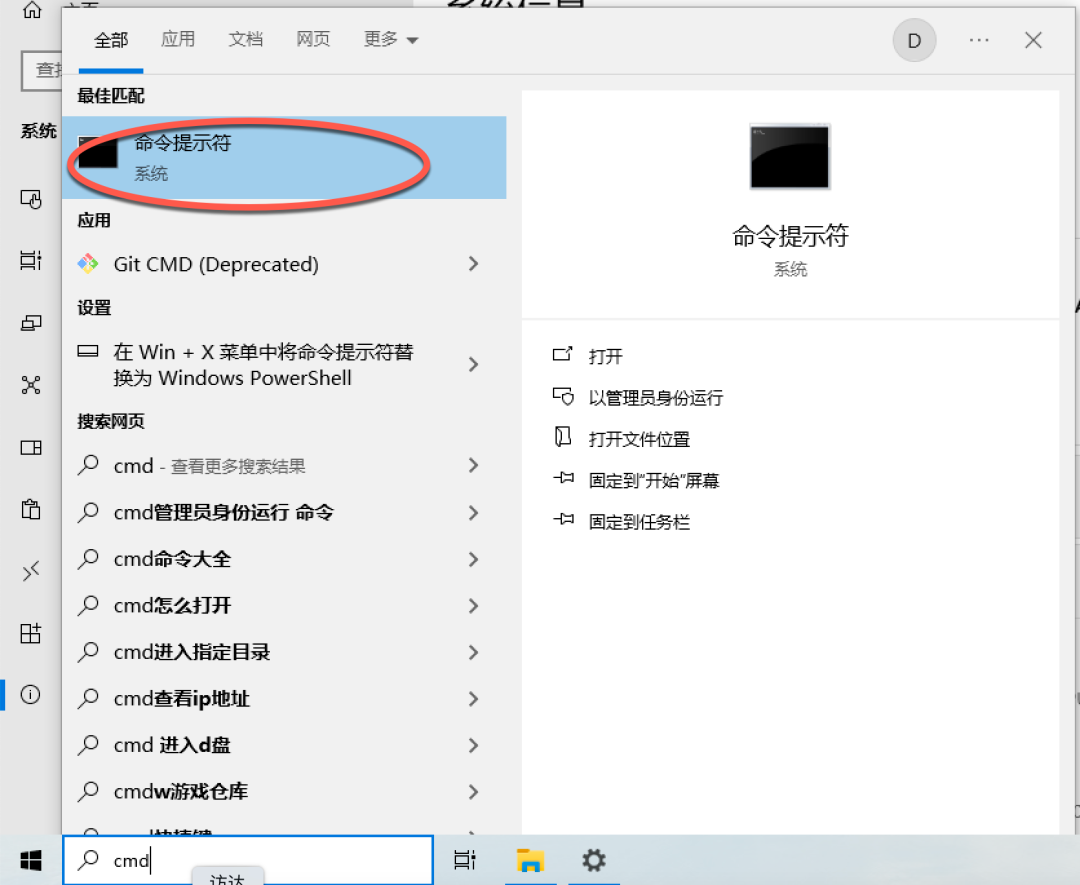The height and width of the screenshot is (885, 1080).
Task: Open Settings gear from the taskbar
Action: pyautogui.click(x=593, y=860)
